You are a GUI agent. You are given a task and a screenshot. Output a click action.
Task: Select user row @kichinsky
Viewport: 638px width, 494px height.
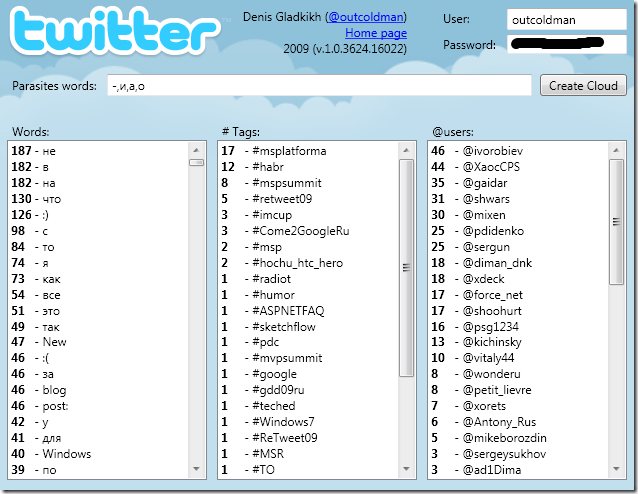point(518,342)
